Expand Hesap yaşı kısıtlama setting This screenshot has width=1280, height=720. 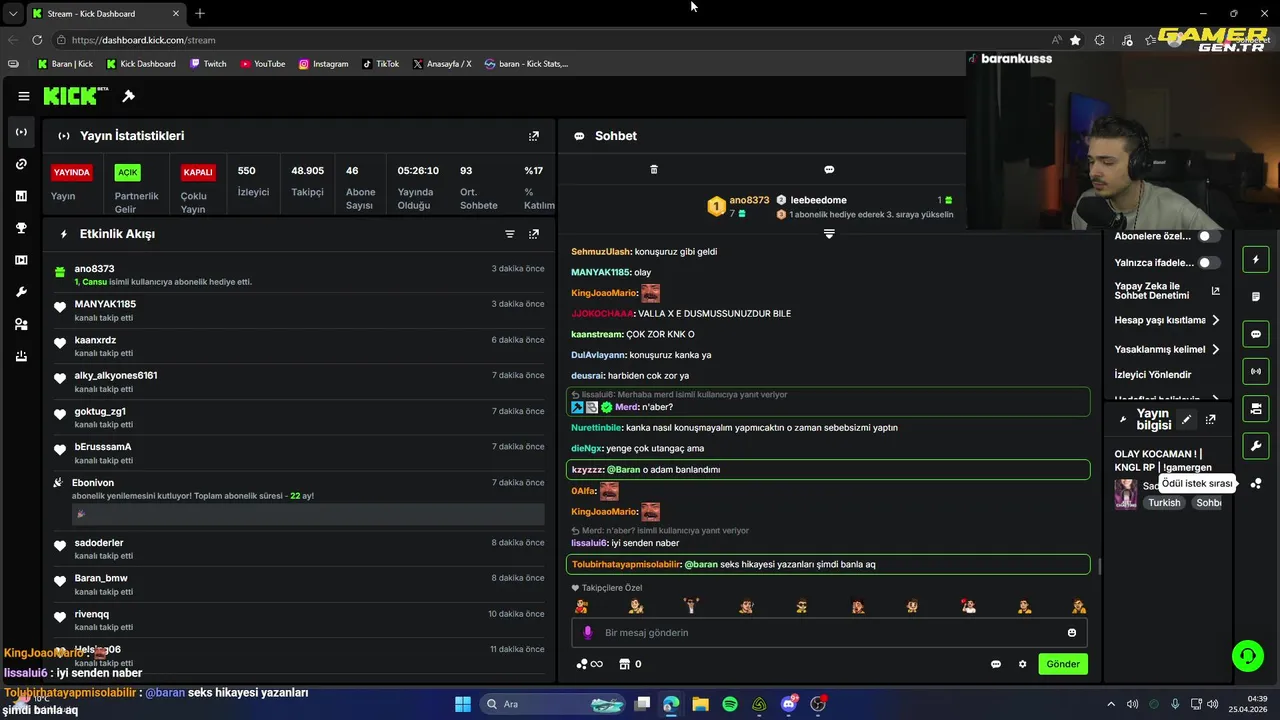click(1167, 321)
